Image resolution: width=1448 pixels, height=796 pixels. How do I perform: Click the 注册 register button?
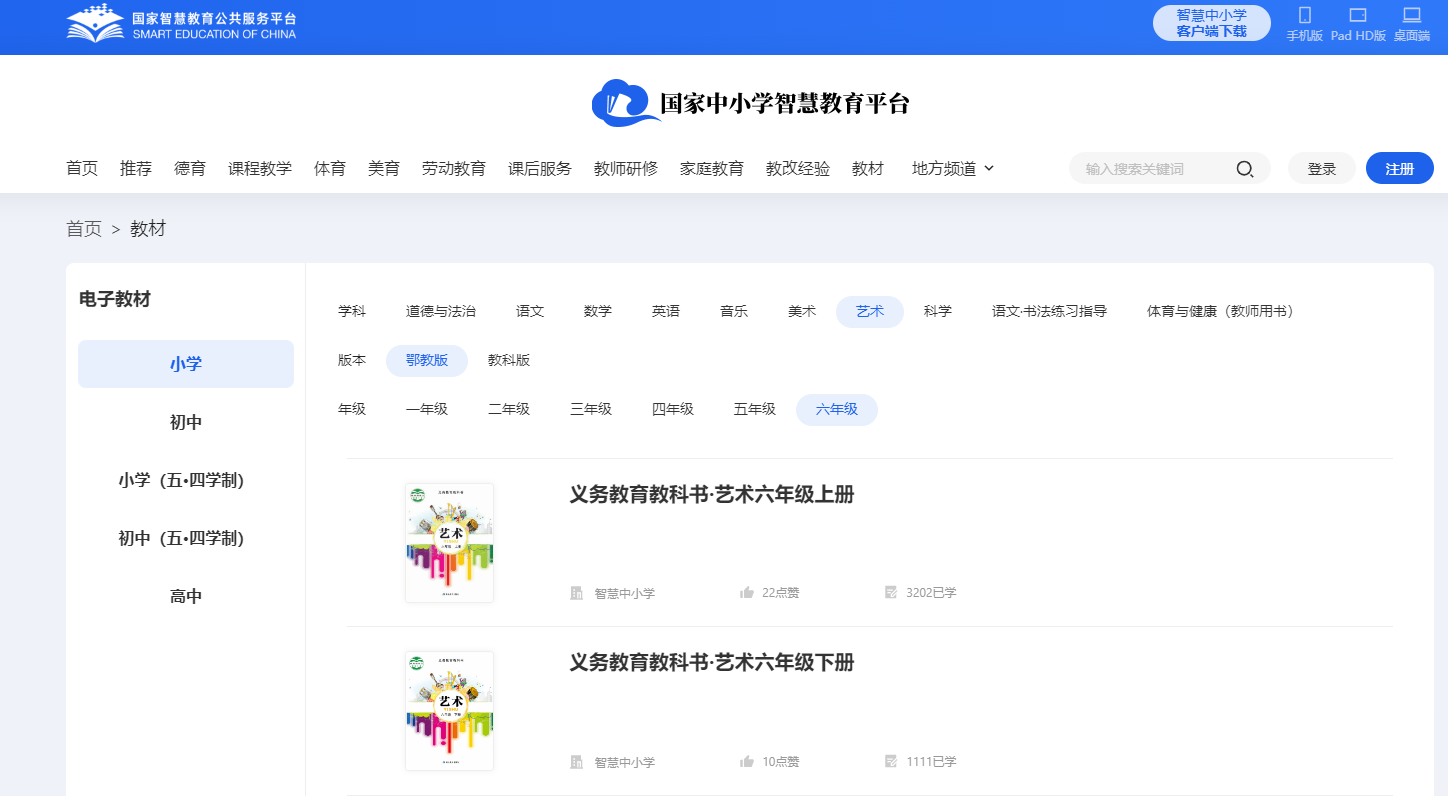click(1399, 168)
